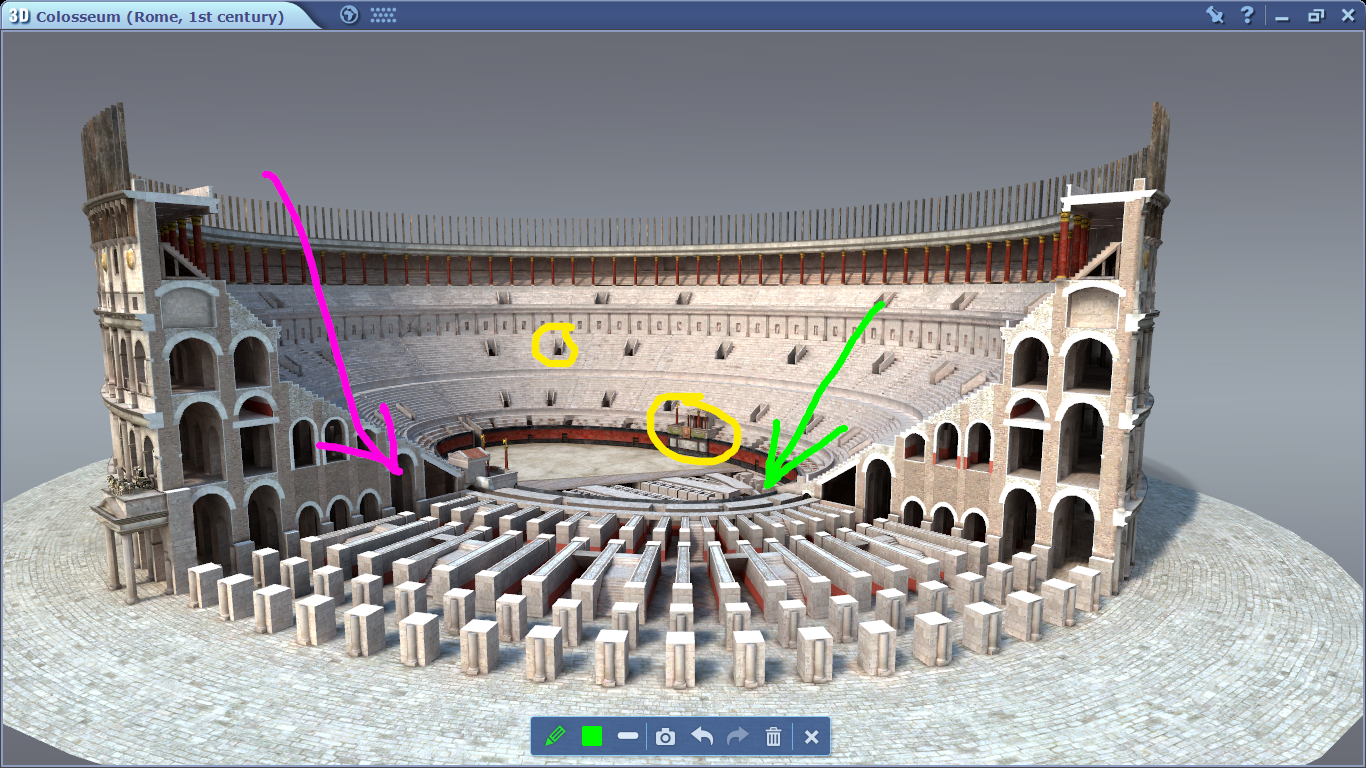
Task: Open the dotted grid icon beside the globe
Action: (383, 15)
